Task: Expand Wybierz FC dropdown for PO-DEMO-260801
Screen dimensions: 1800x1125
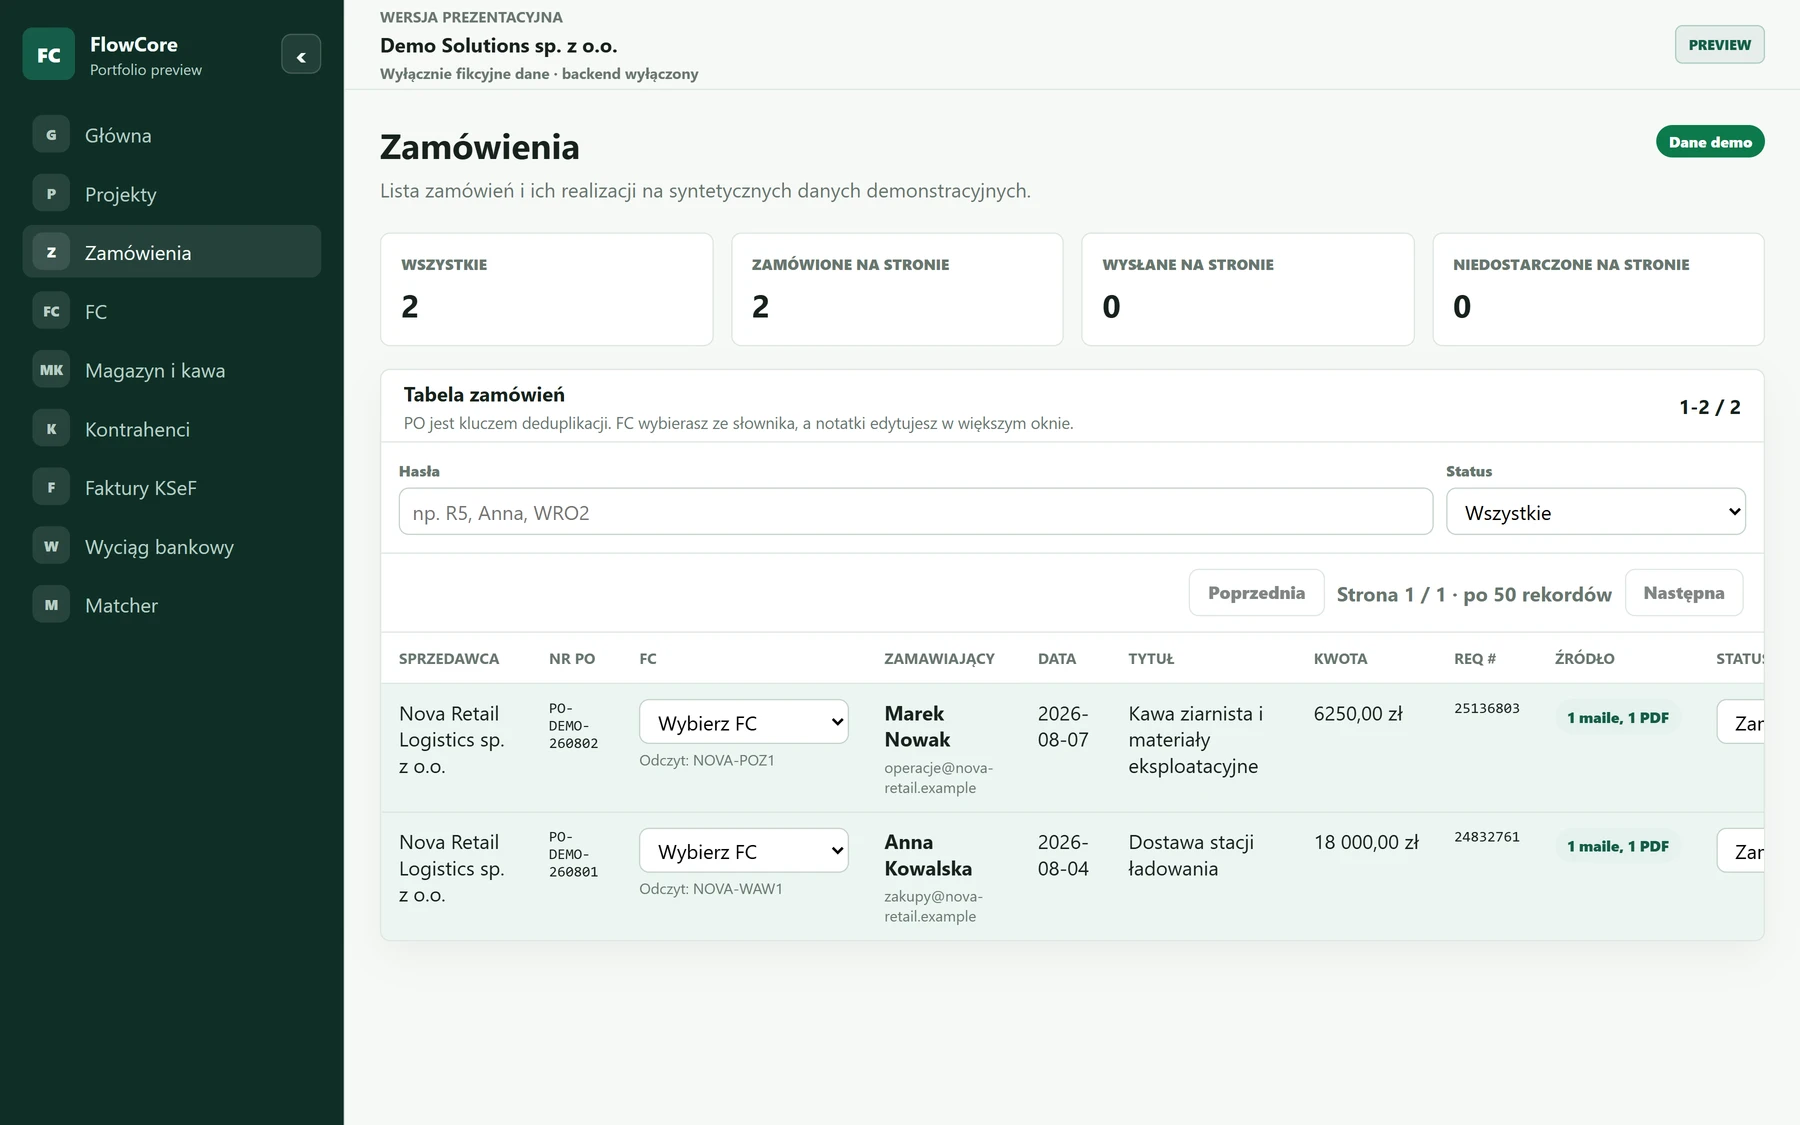Action: point(743,851)
